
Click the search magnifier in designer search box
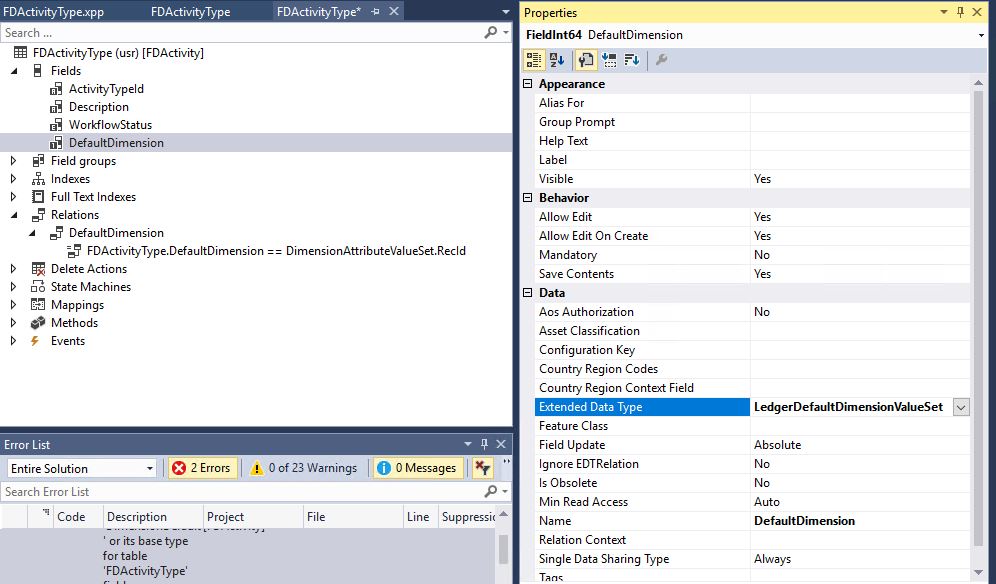[x=490, y=33]
